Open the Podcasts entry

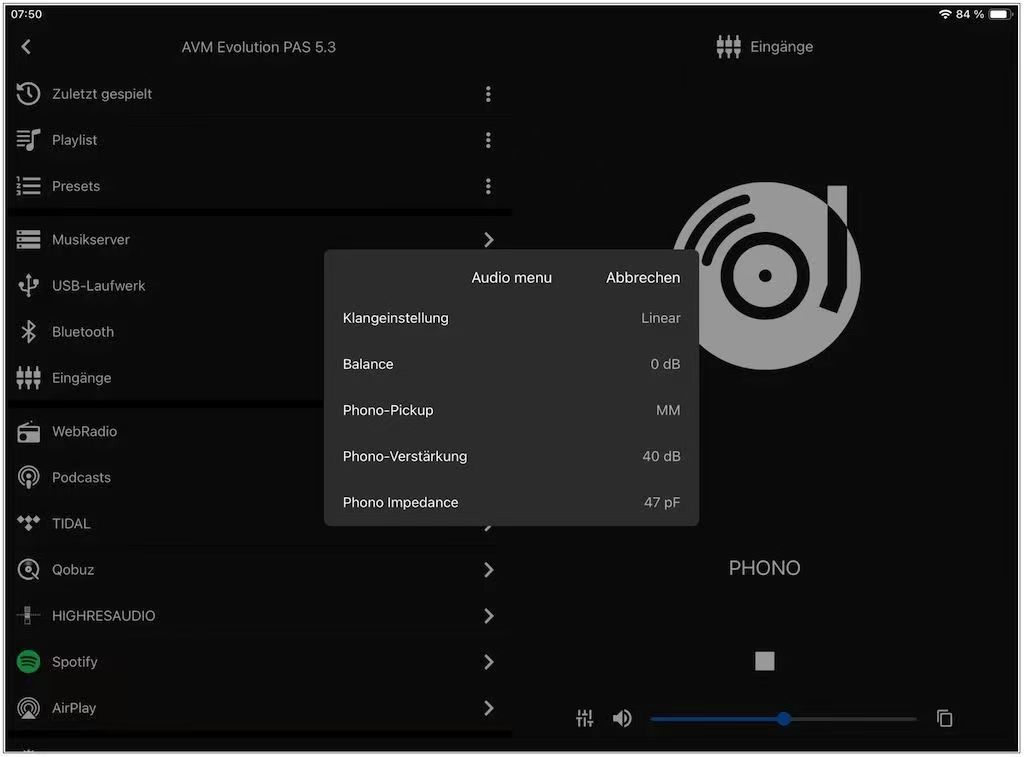pos(81,478)
